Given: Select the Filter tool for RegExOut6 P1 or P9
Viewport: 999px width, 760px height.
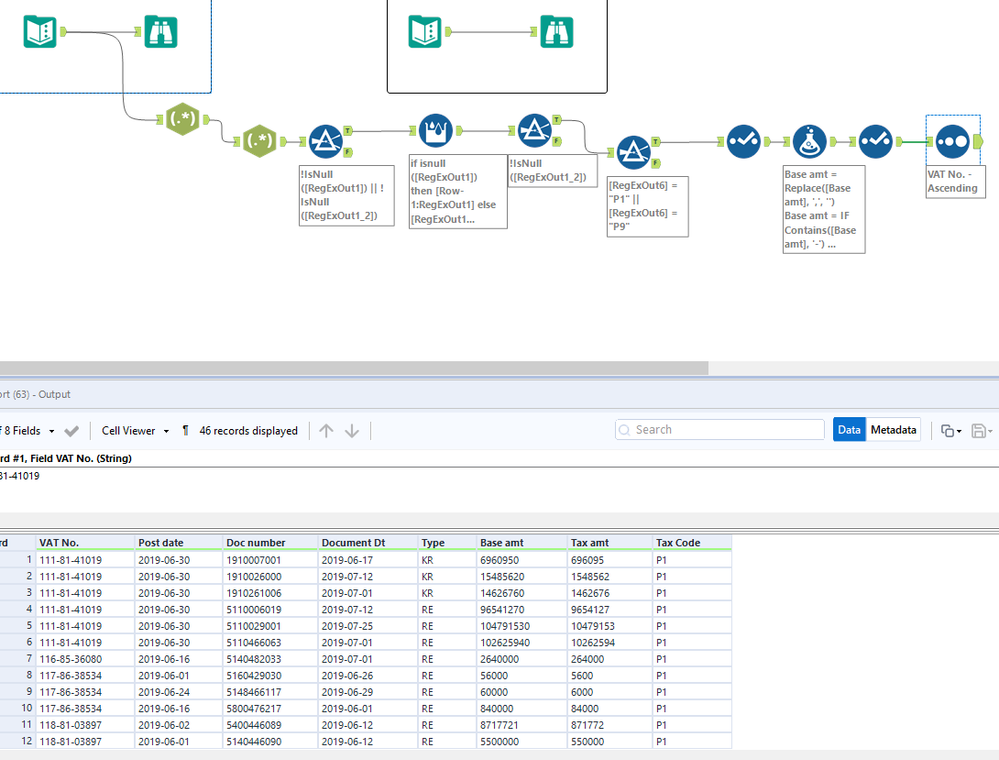Looking at the screenshot, I should pos(633,152).
